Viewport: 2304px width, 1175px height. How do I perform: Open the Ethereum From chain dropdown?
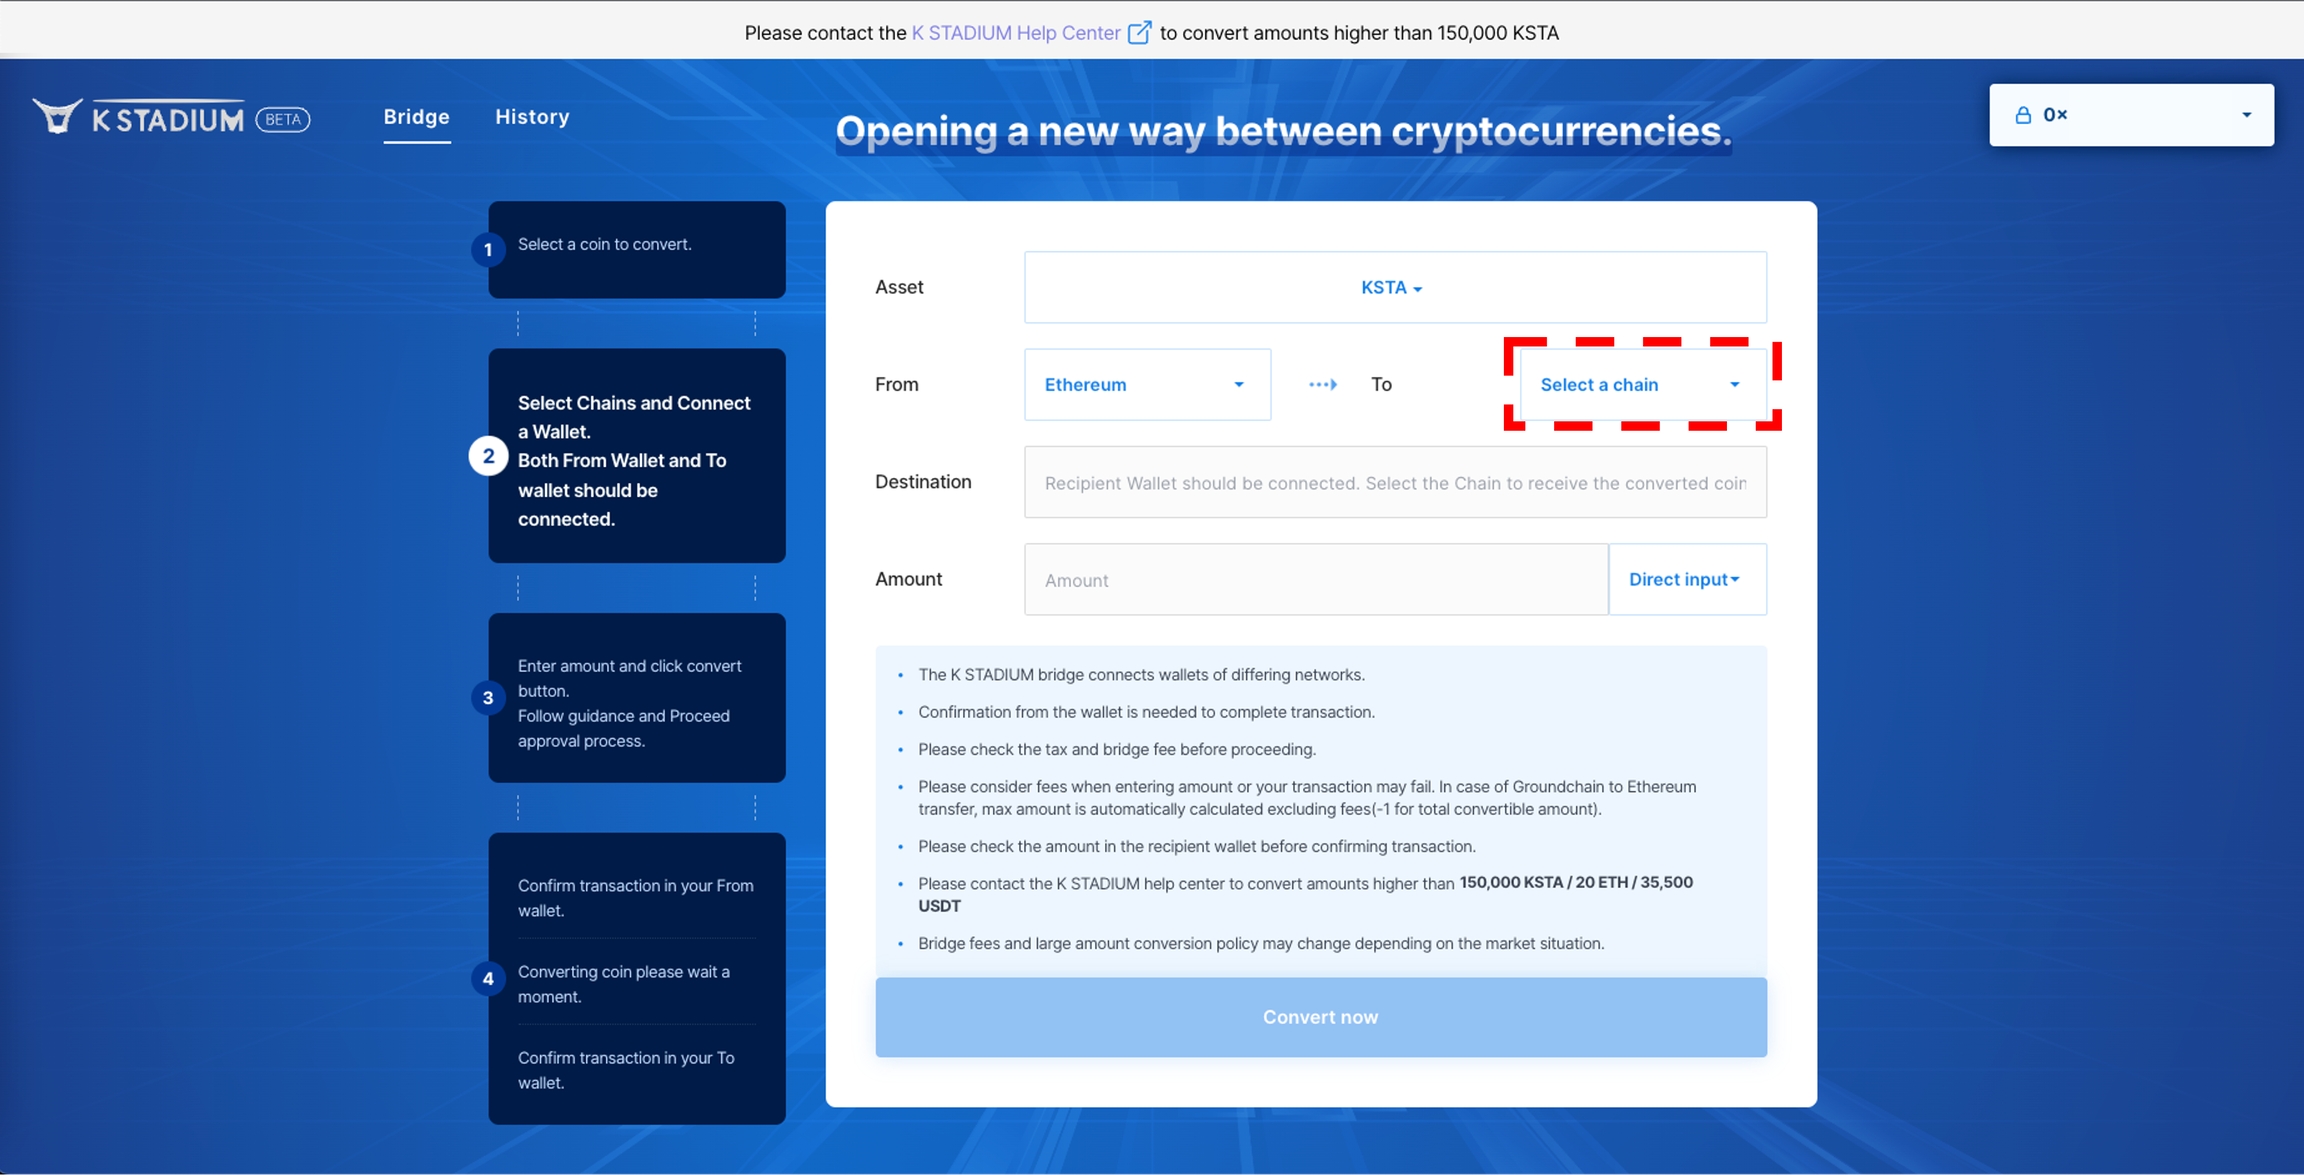tap(1147, 384)
